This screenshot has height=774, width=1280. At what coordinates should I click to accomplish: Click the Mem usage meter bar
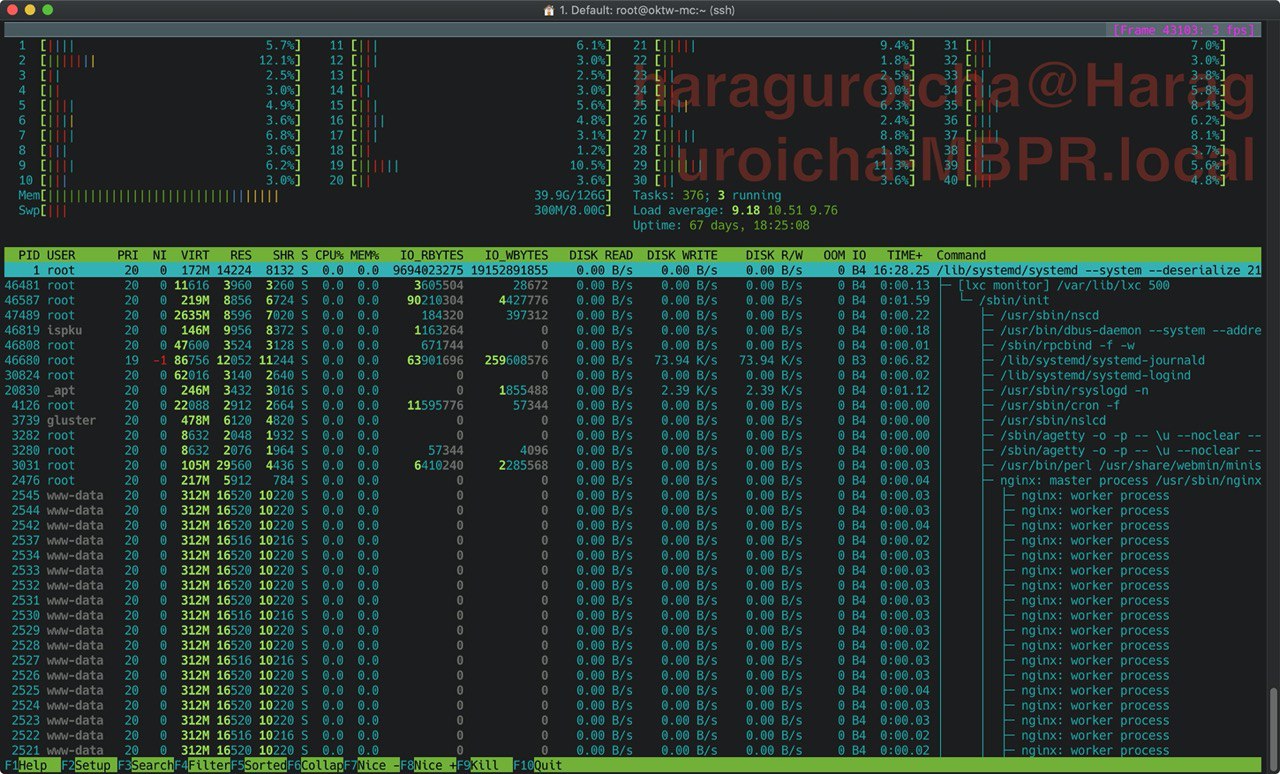tap(316, 195)
